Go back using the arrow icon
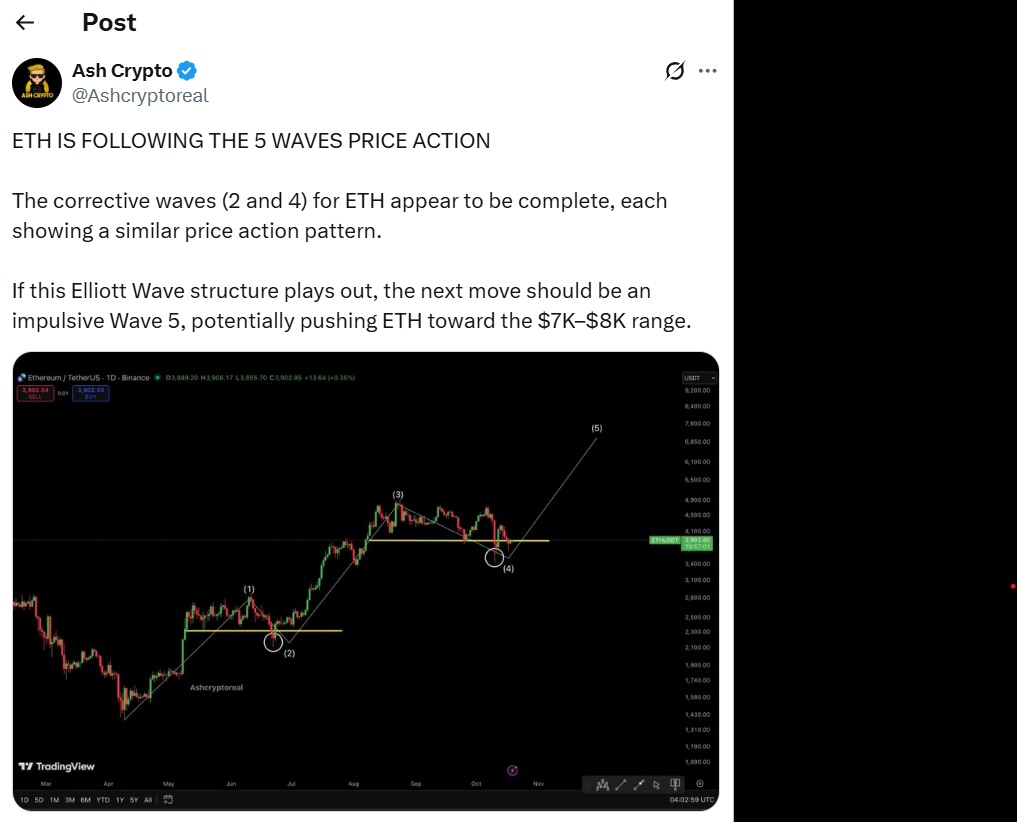This screenshot has width=1017, height=822. [26, 22]
